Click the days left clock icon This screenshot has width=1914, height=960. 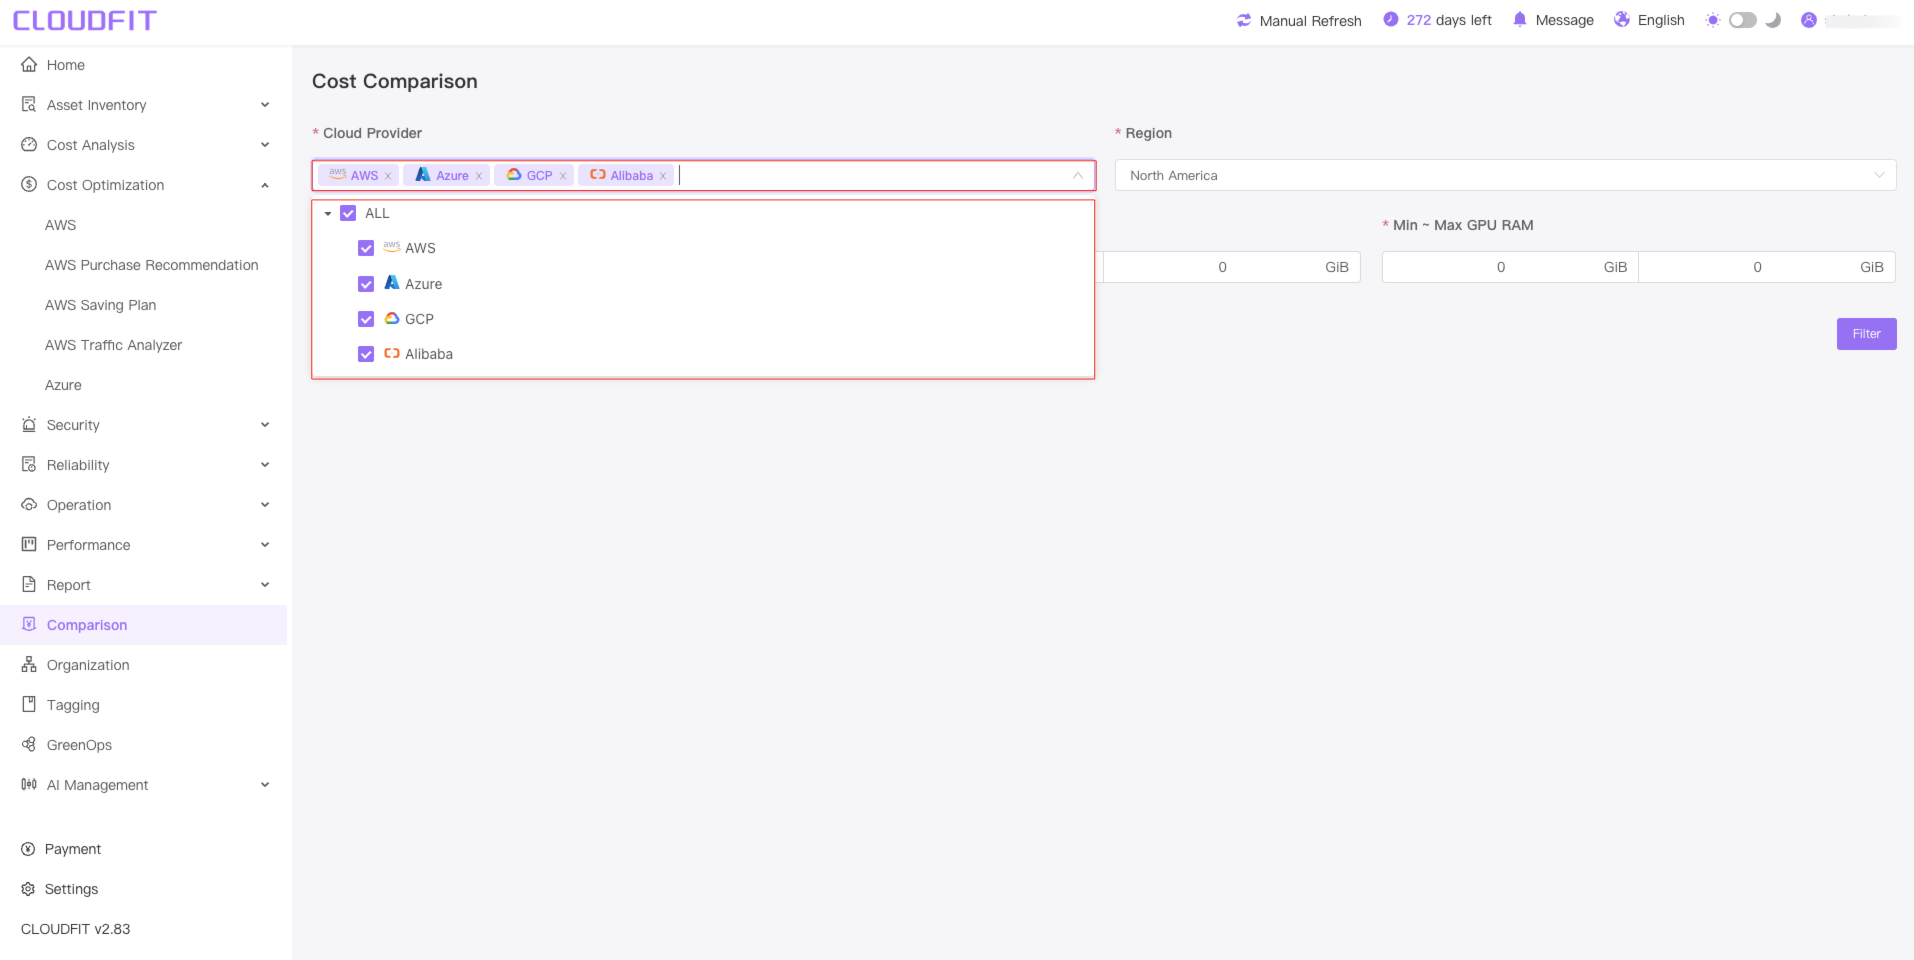[x=1391, y=19]
